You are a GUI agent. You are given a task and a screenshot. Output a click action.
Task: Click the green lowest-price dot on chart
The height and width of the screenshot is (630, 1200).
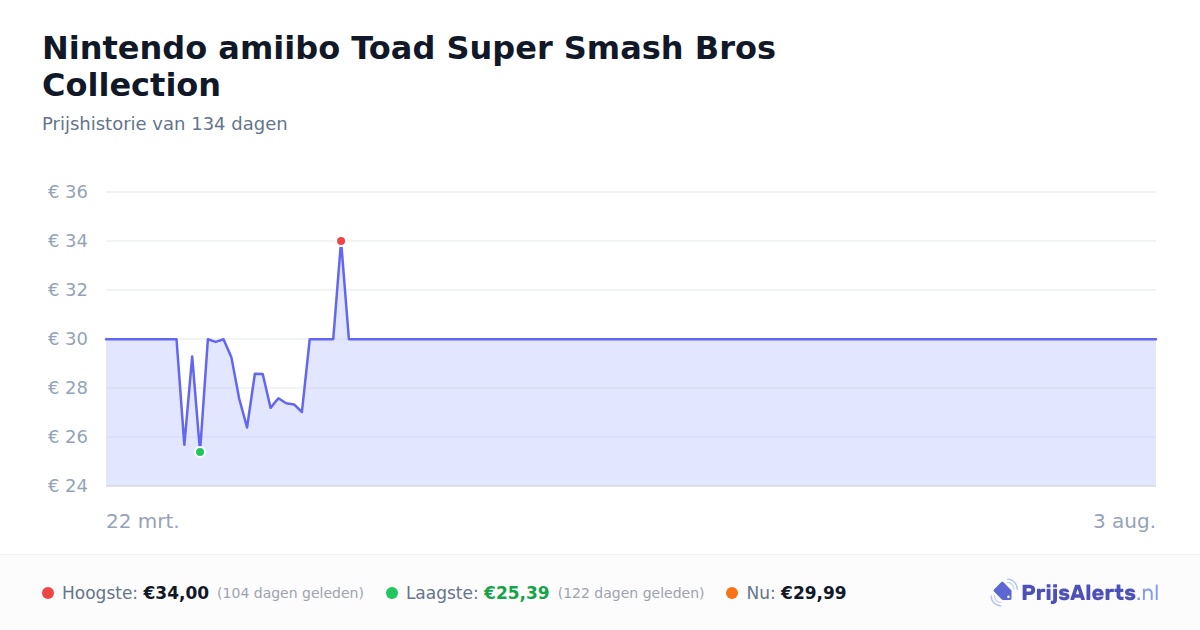pyautogui.click(x=200, y=452)
